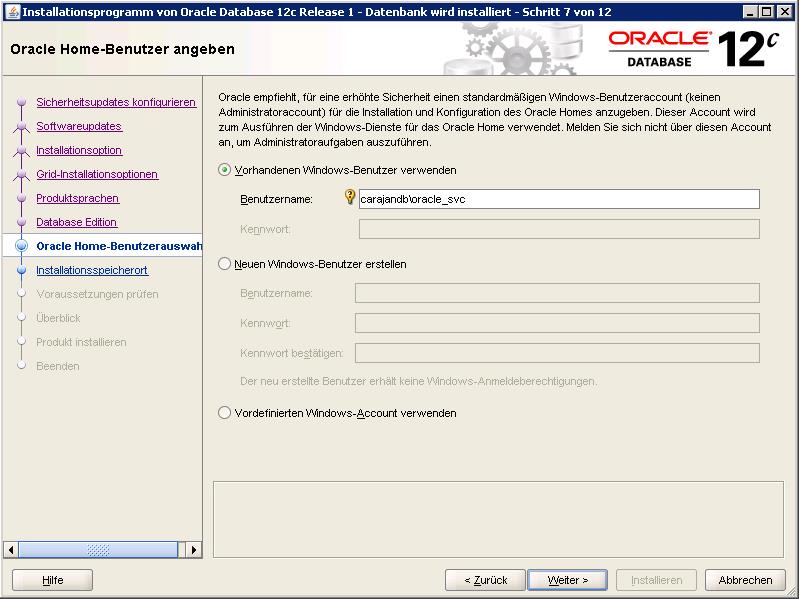Click the current step bullet for Oracle Home-Benutzerauswahl

(21, 246)
